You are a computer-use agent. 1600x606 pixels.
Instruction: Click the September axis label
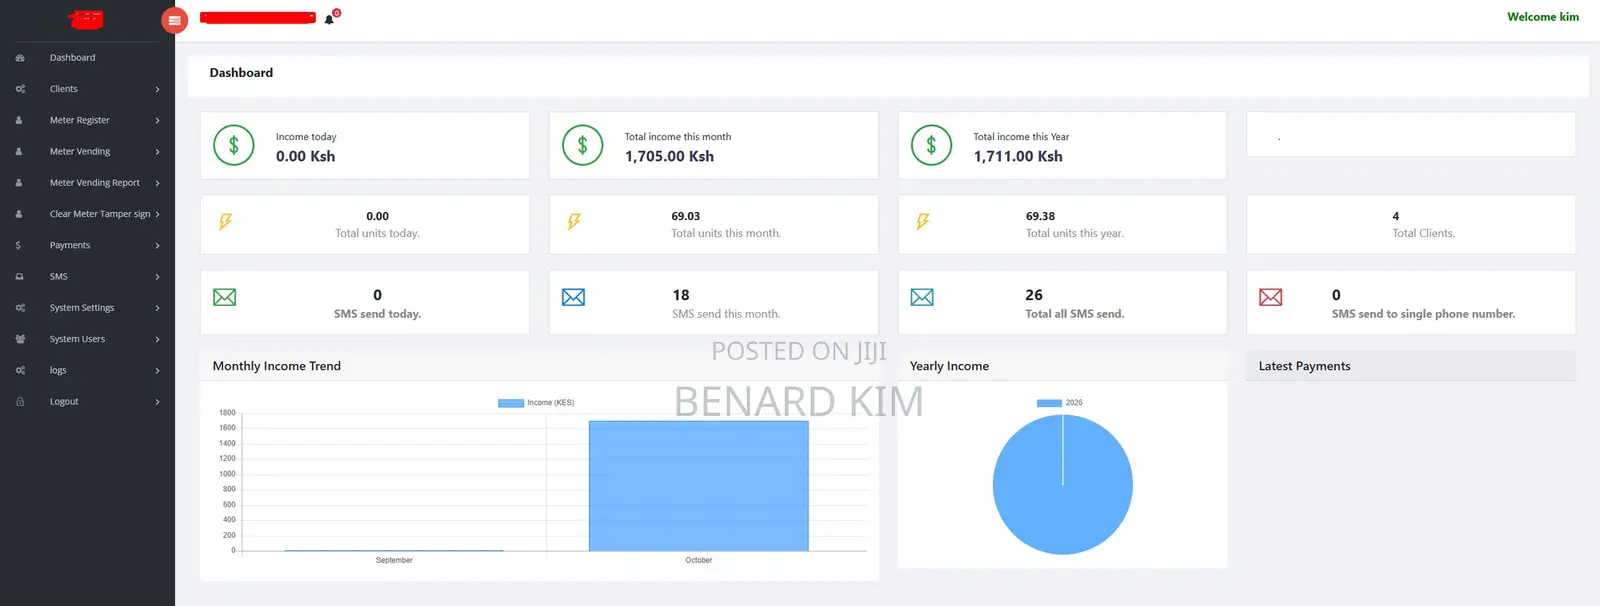pos(394,560)
